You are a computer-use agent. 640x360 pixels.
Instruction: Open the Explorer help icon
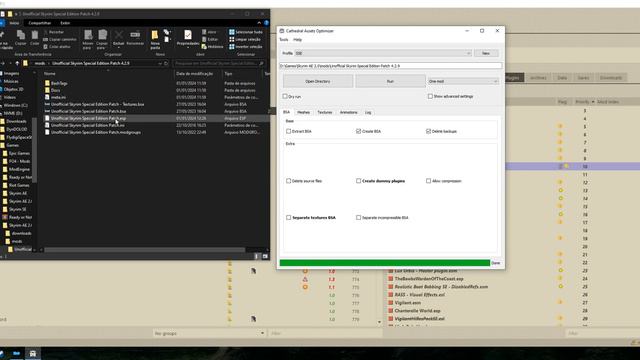coord(266,23)
